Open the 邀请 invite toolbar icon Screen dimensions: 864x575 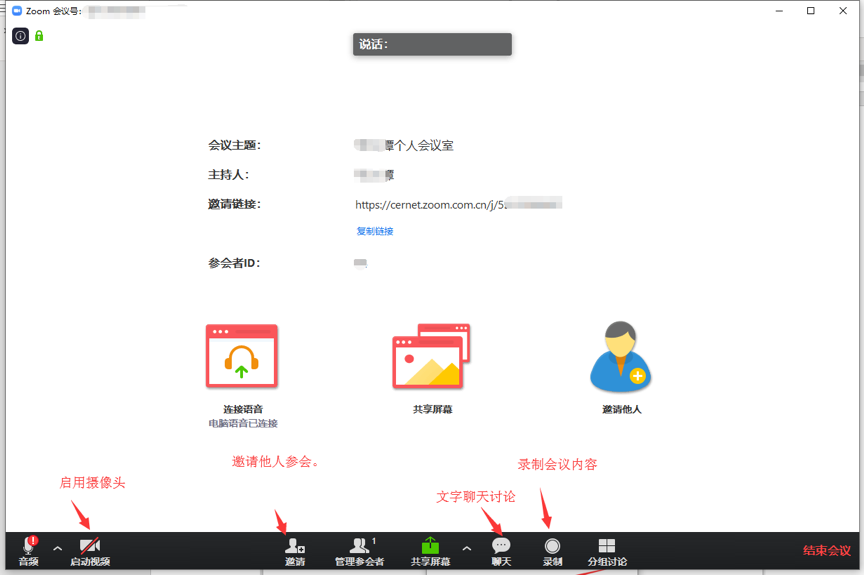294,549
